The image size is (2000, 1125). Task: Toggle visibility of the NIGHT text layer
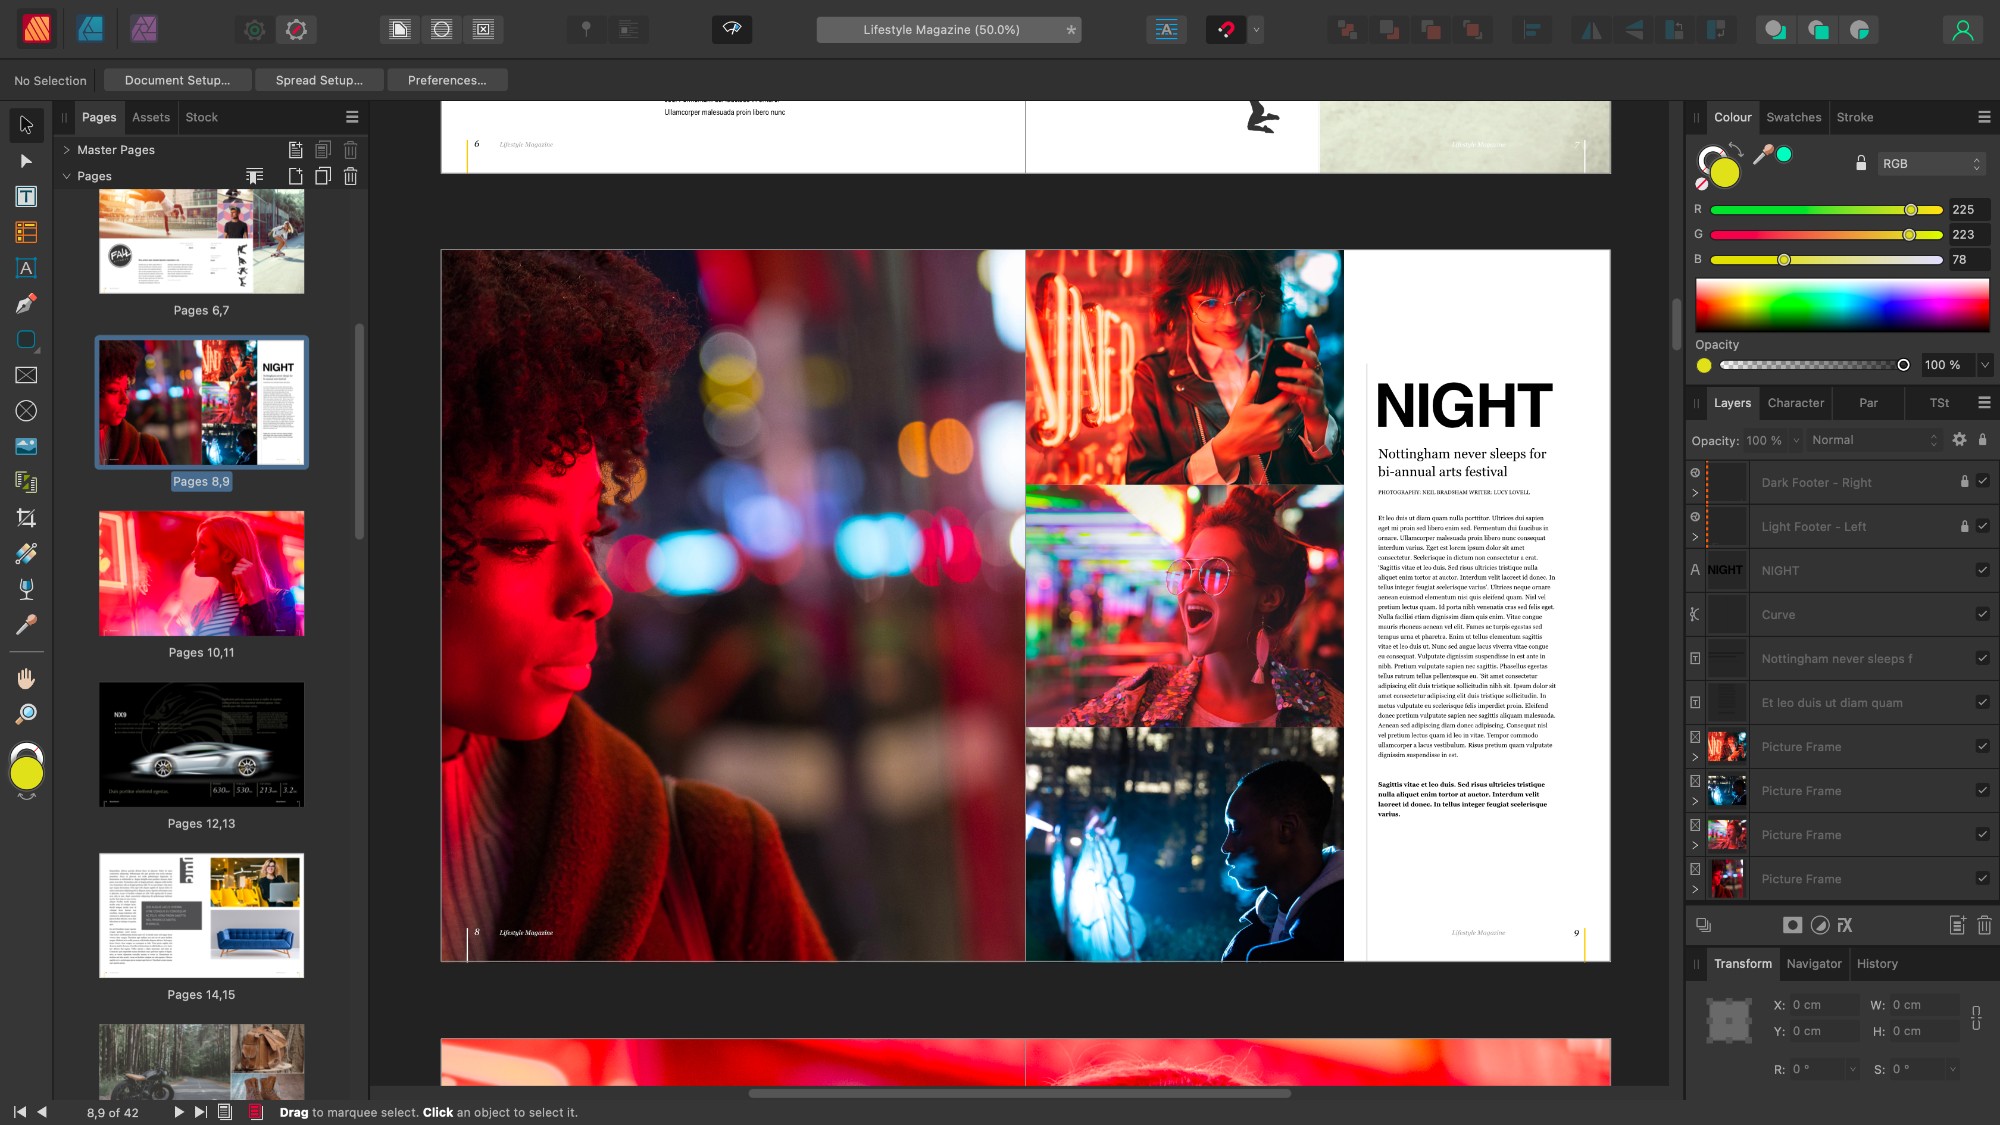1983,570
